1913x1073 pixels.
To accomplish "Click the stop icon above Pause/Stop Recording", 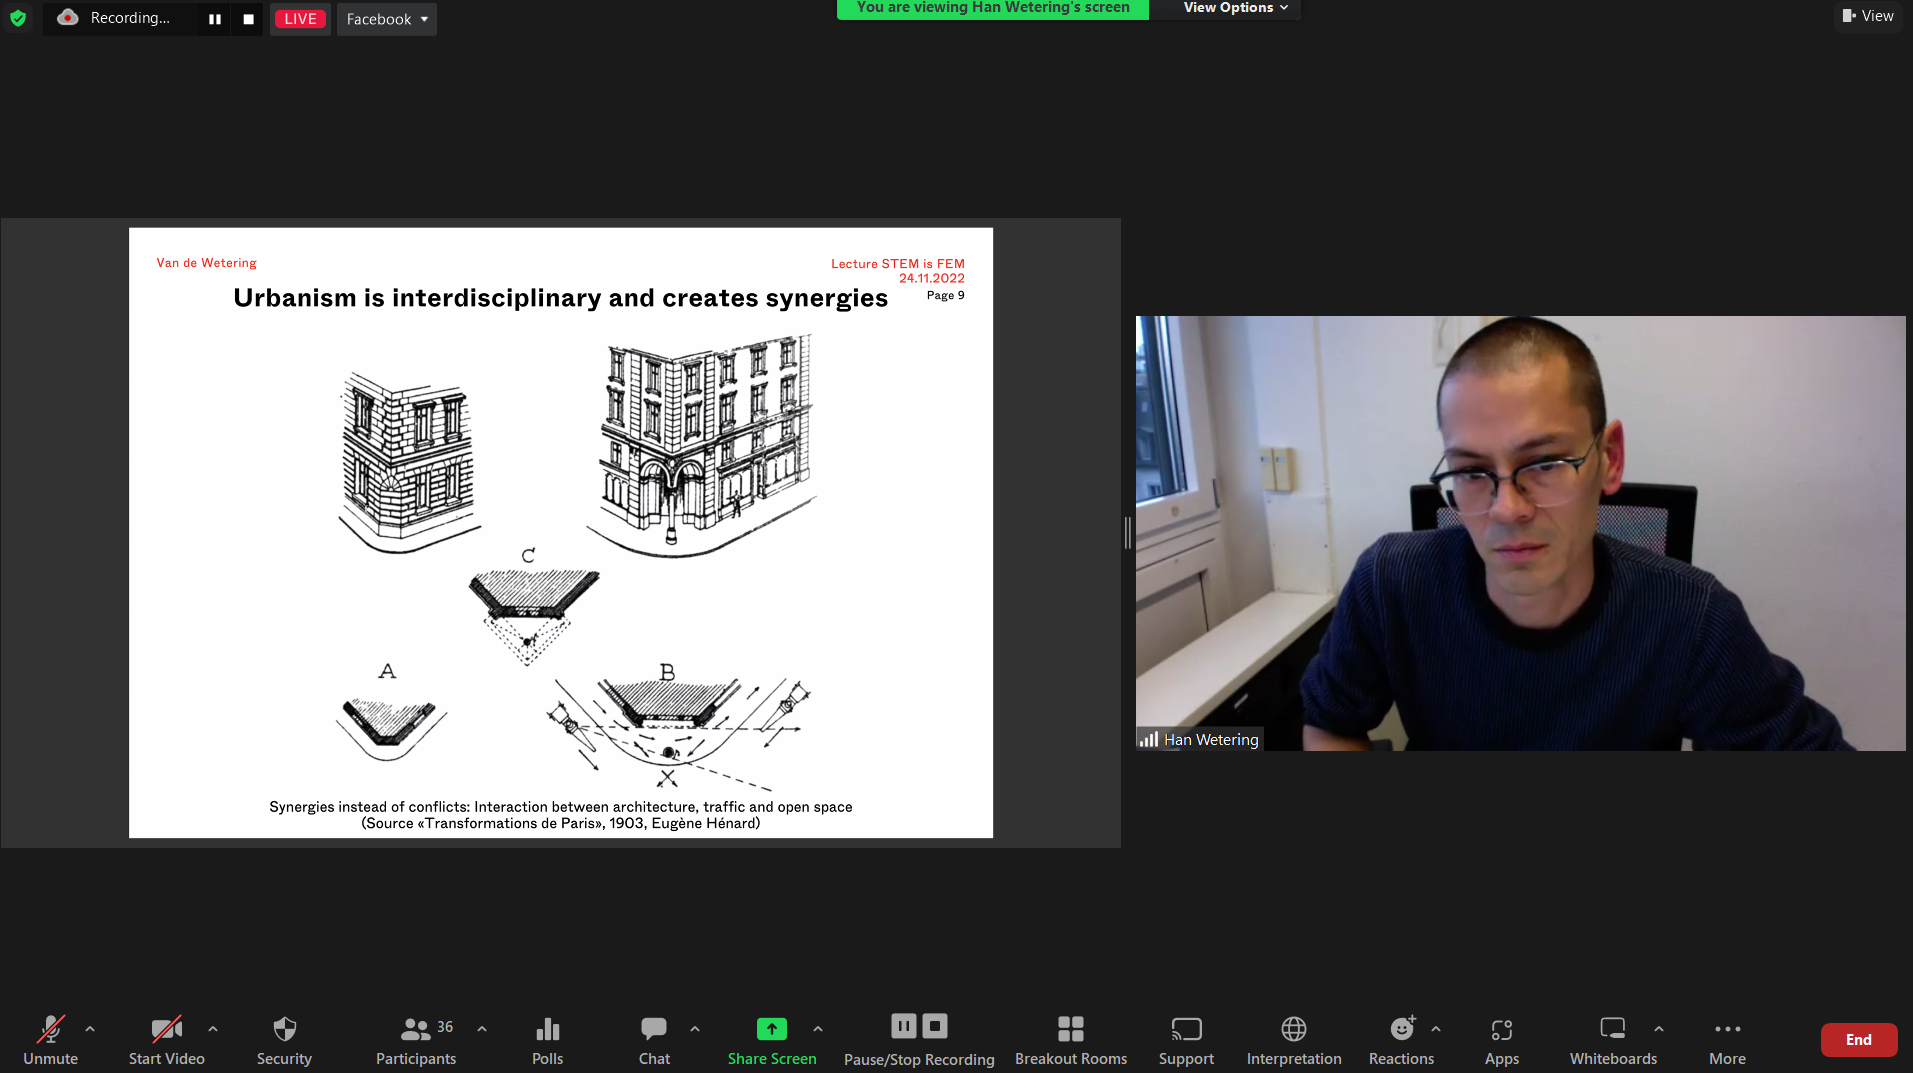I will click(x=935, y=1026).
